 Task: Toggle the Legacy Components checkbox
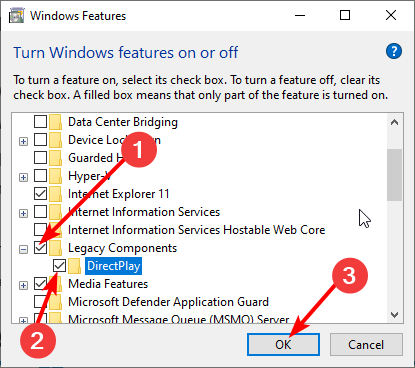tap(40, 248)
